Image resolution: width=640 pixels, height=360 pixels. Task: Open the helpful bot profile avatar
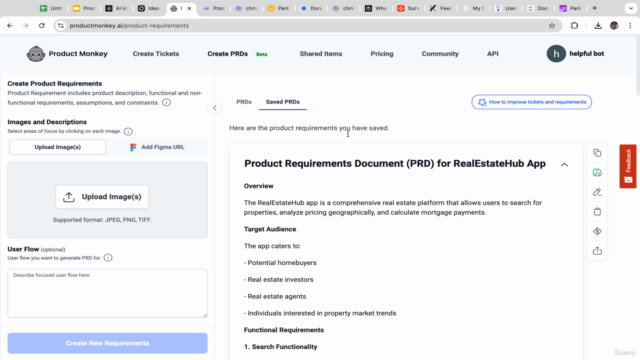click(x=556, y=53)
